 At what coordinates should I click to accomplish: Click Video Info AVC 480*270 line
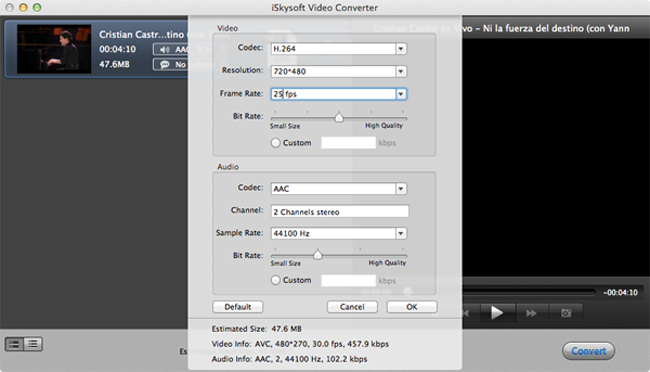point(300,344)
